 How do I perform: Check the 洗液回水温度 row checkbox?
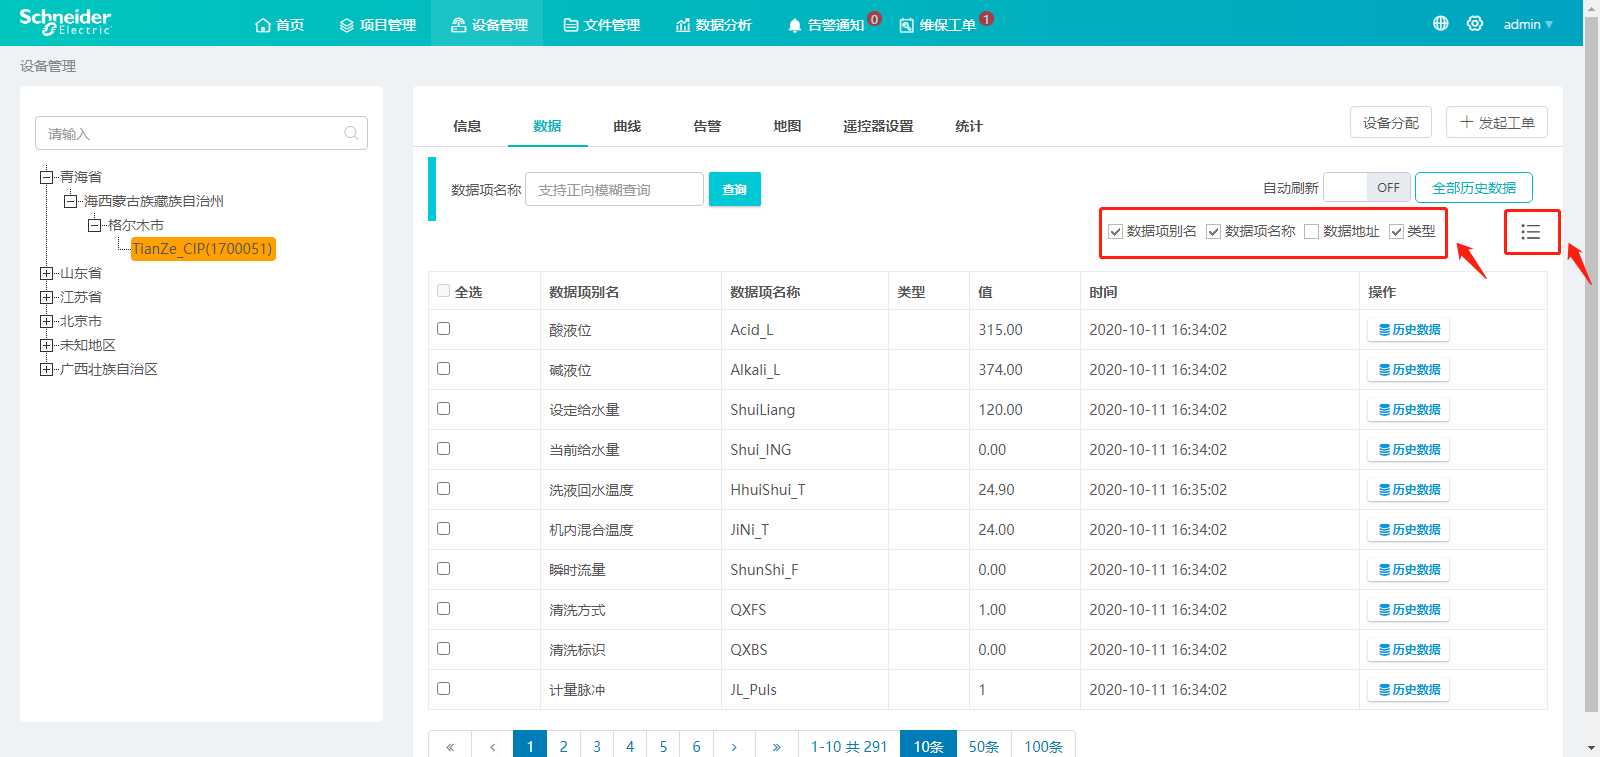point(444,489)
